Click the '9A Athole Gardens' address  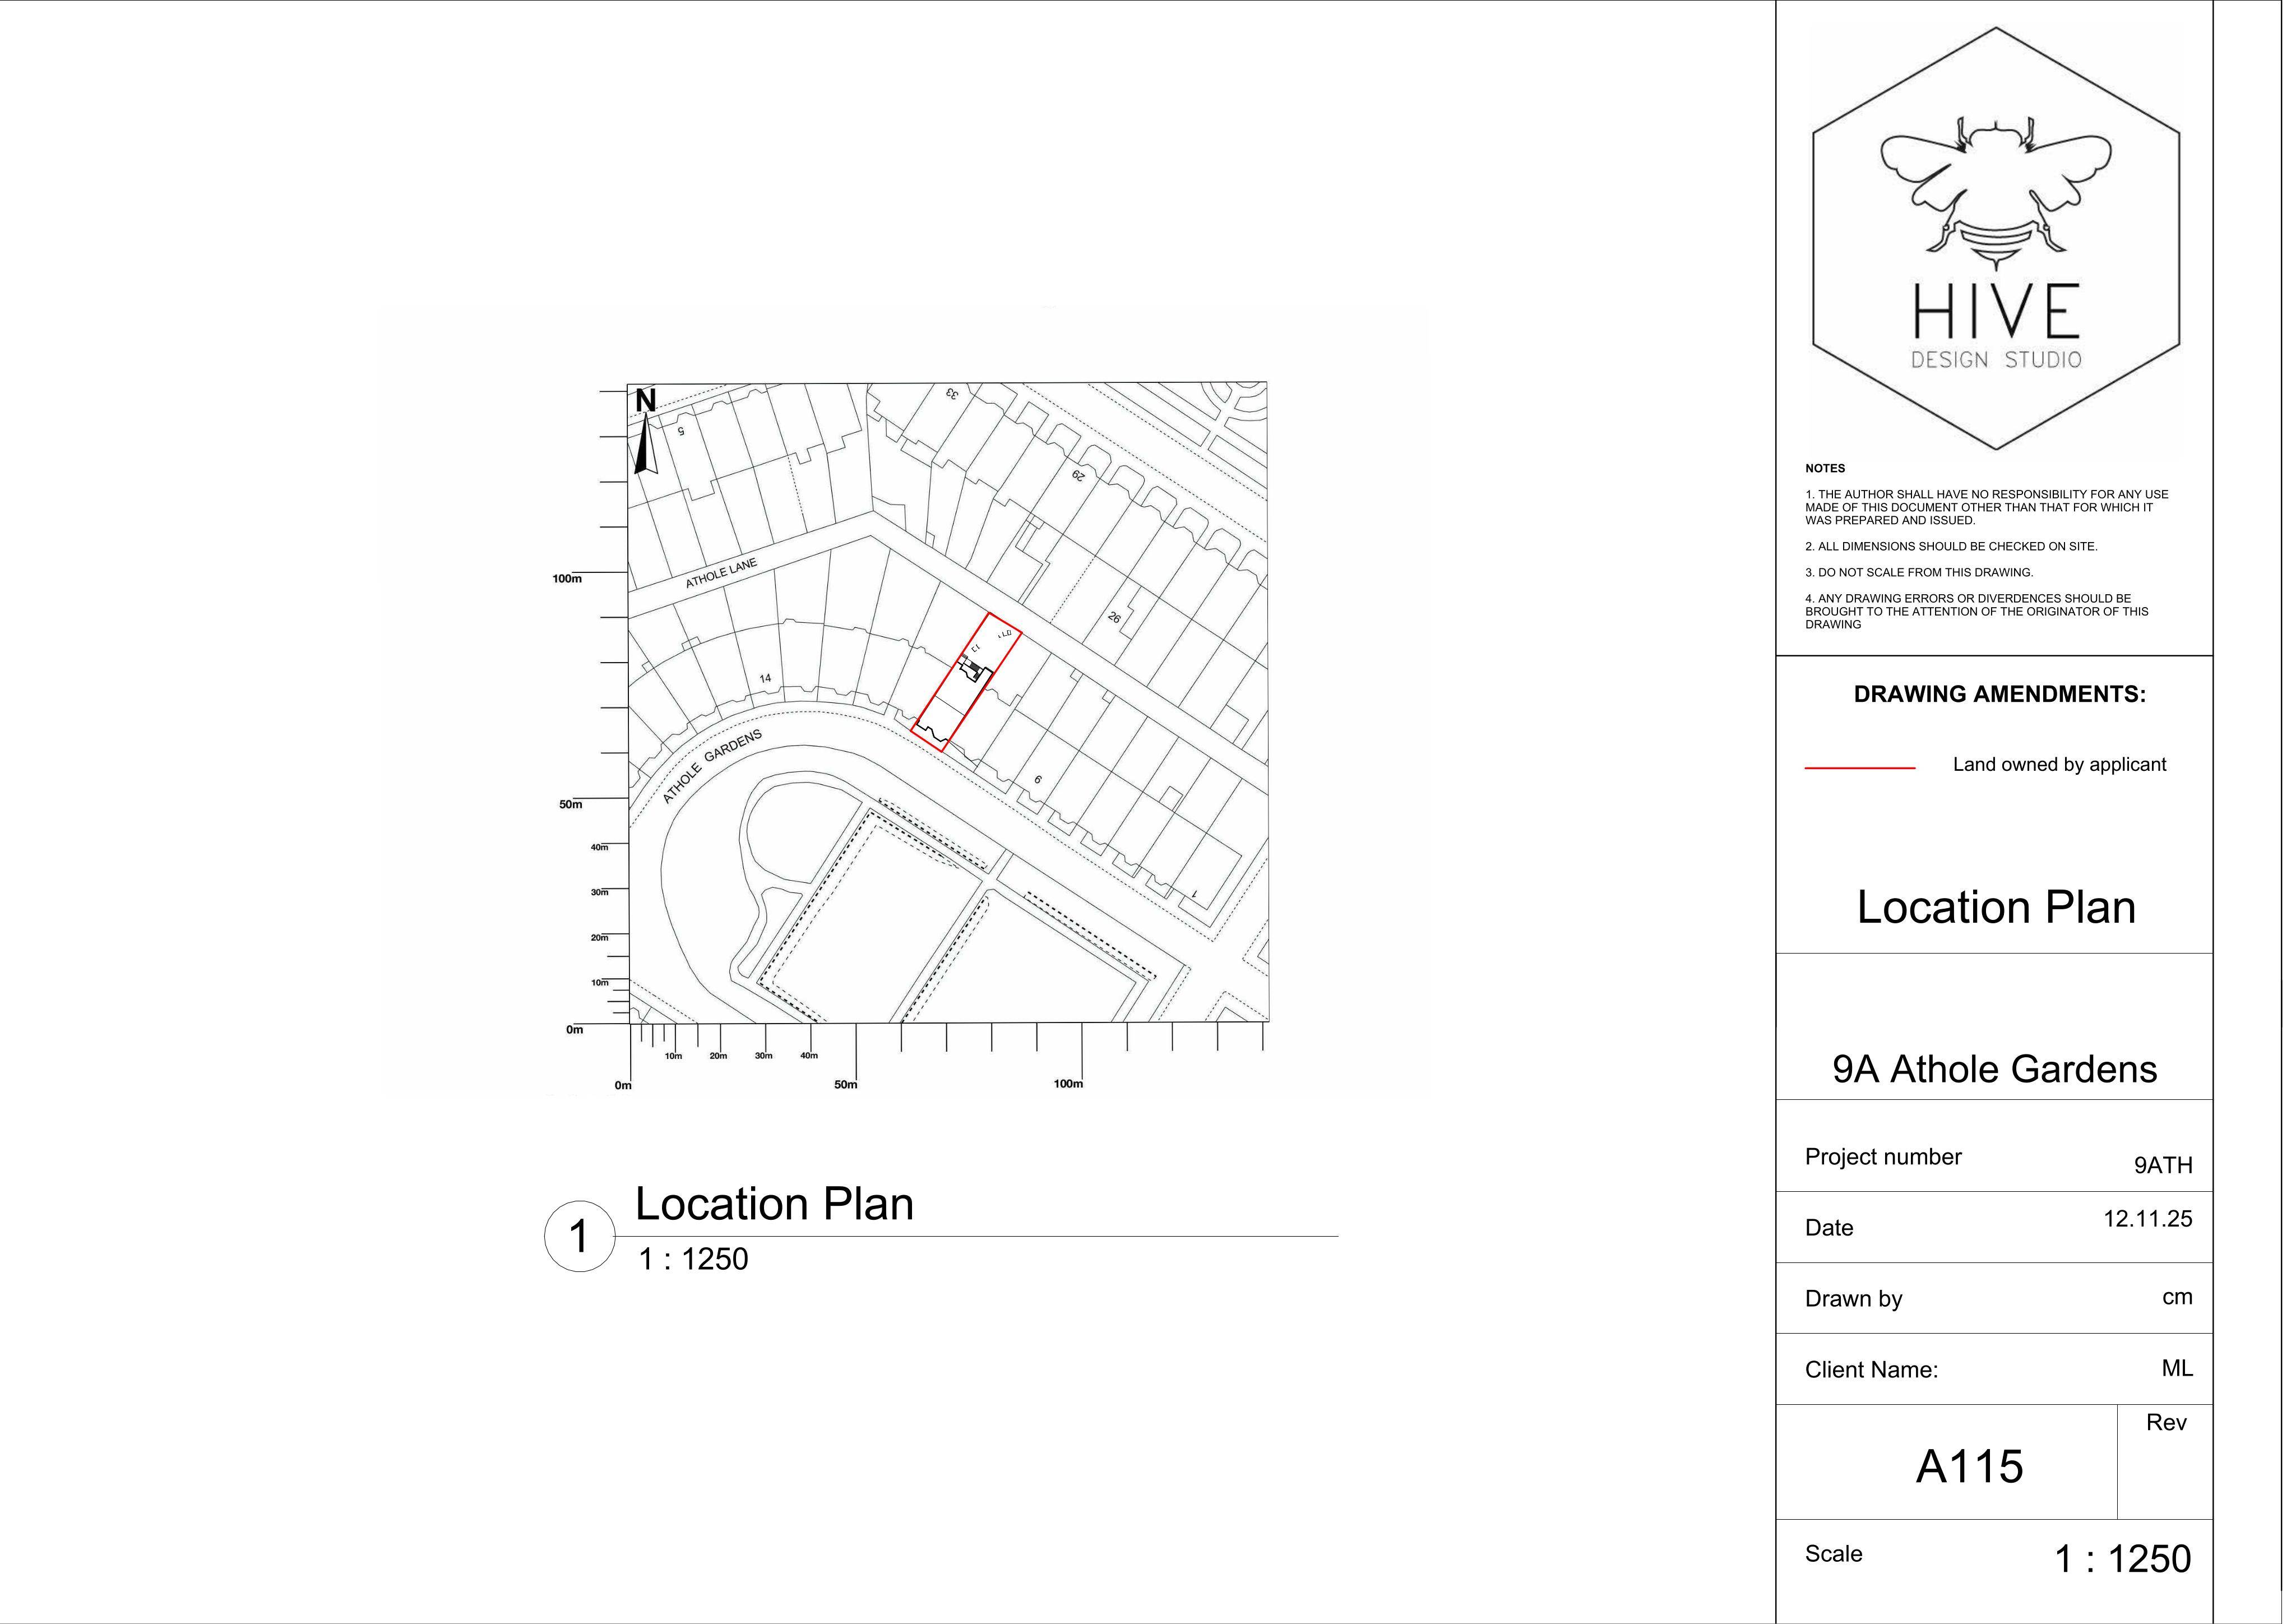coord(1995,1070)
